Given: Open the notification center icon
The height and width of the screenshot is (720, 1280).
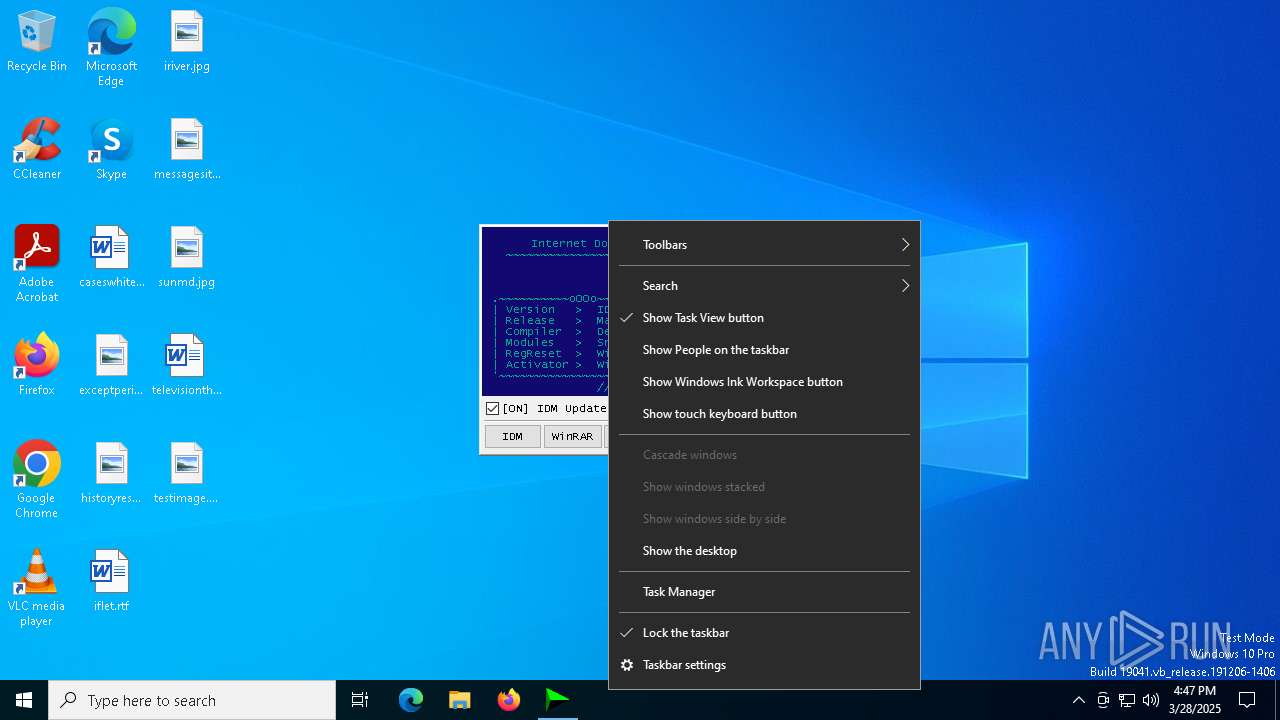Looking at the screenshot, I should (x=1247, y=700).
